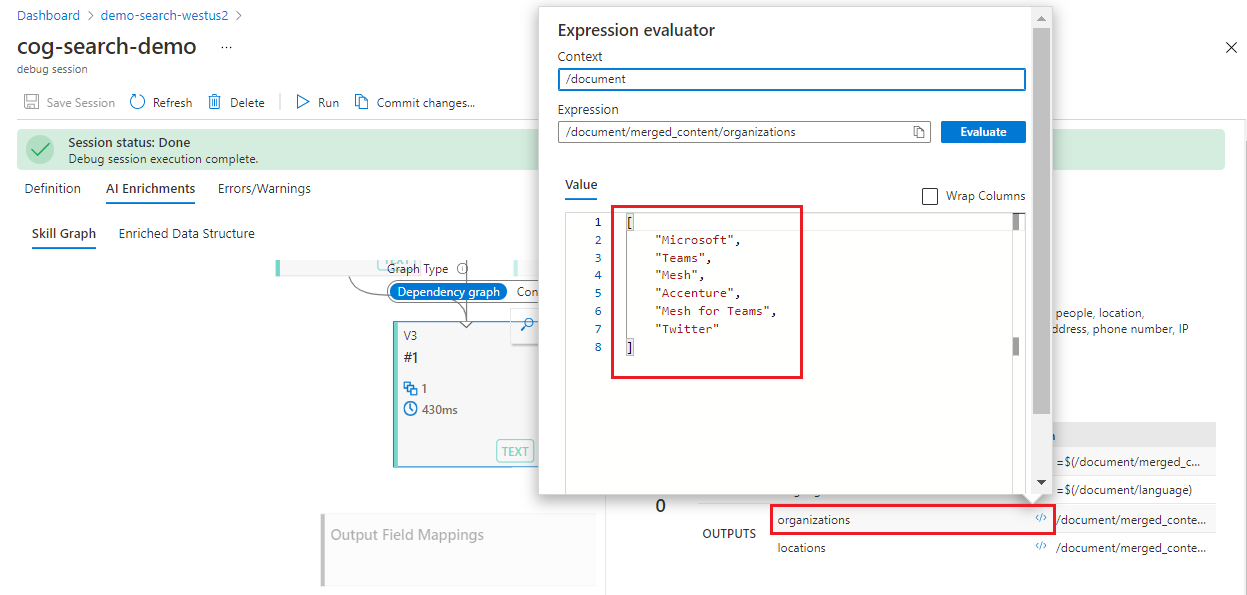The height and width of the screenshot is (595, 1247).
Task: Click the Commit changes... button
Action: pos(415,102)
